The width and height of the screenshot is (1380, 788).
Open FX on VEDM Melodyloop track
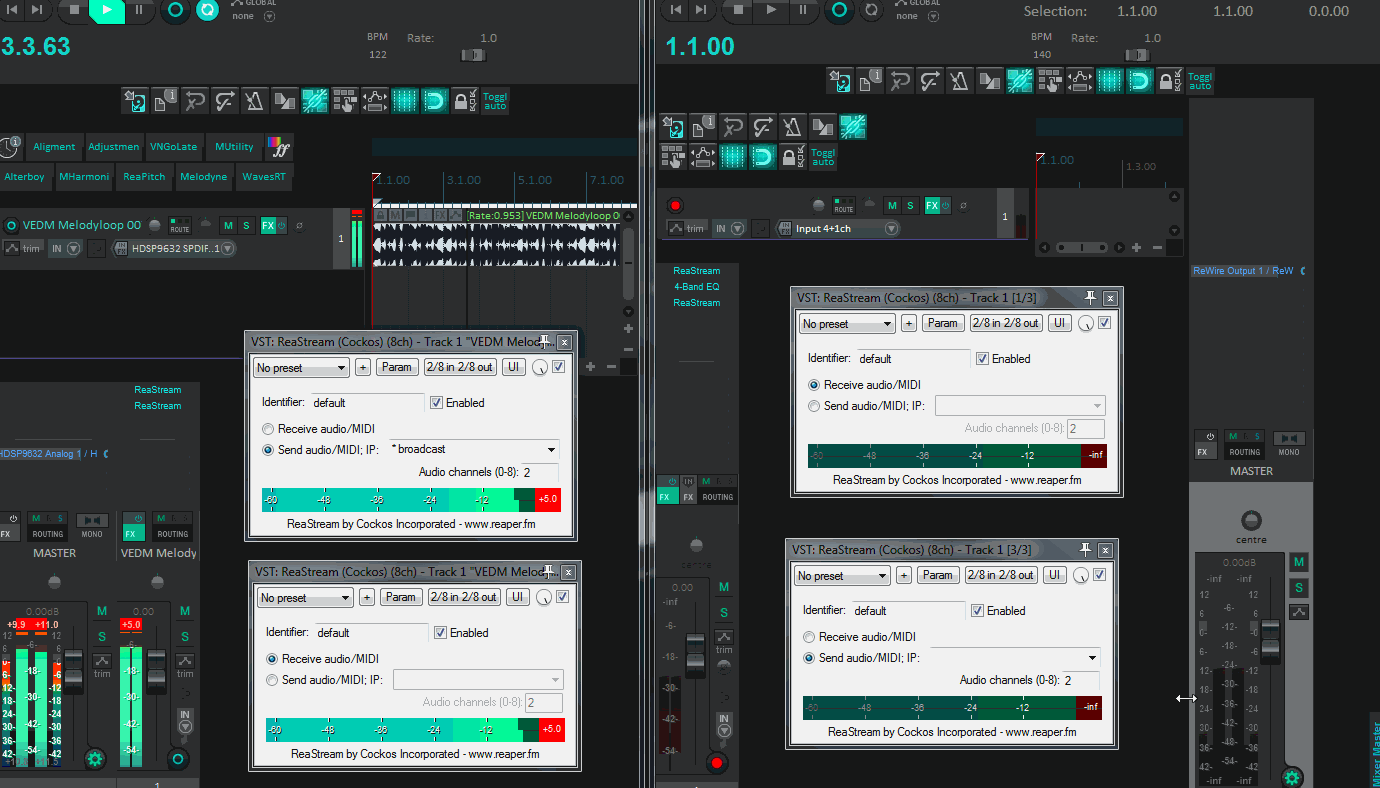pyautogui.click(x=268, y=226)
